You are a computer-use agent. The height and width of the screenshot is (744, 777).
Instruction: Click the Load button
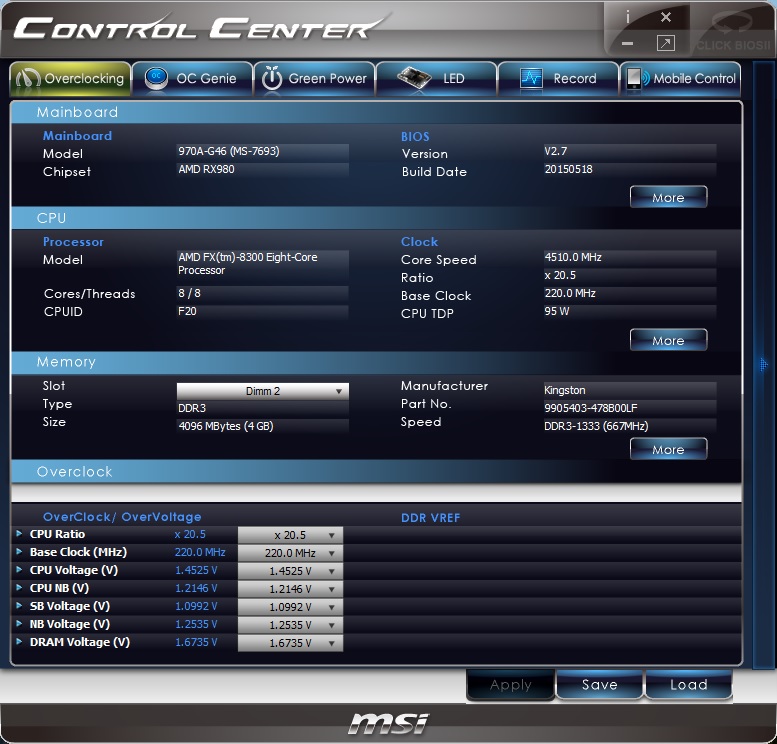(689, 685)
